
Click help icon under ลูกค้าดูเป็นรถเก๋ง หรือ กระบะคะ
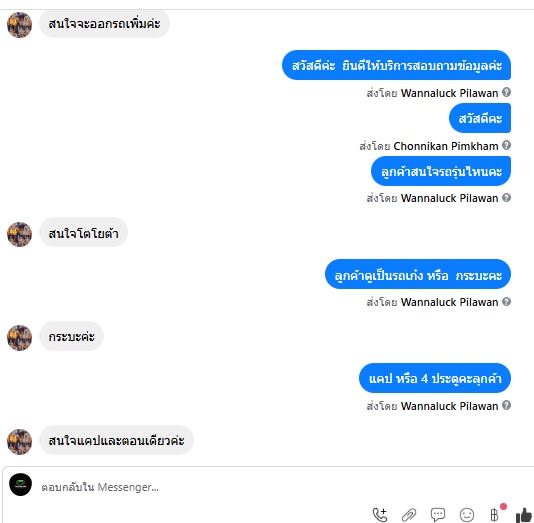pos(506,302)
